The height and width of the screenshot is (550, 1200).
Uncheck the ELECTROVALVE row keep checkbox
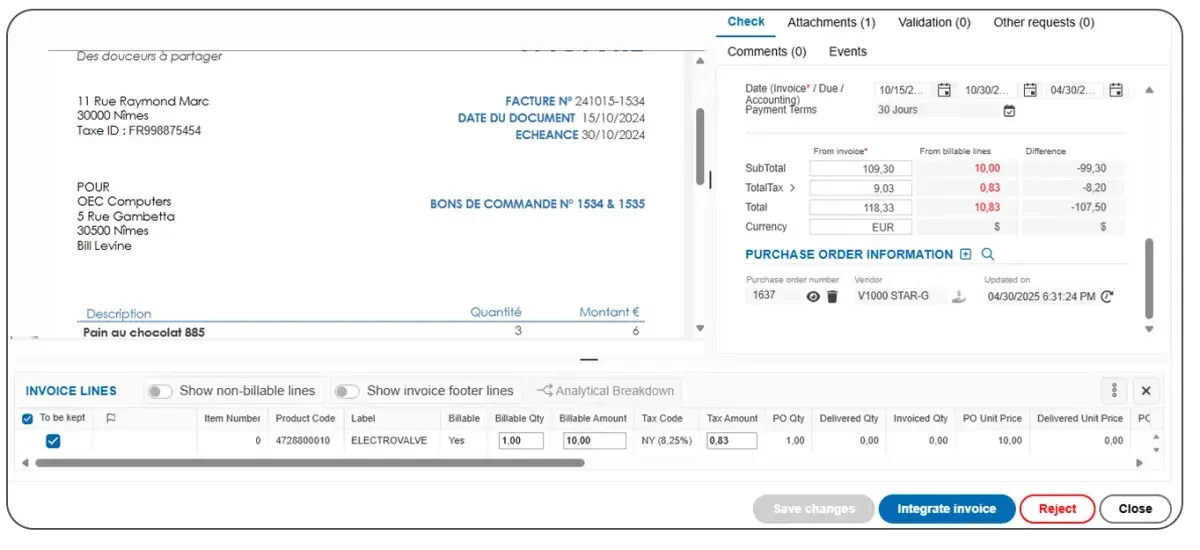54,441
